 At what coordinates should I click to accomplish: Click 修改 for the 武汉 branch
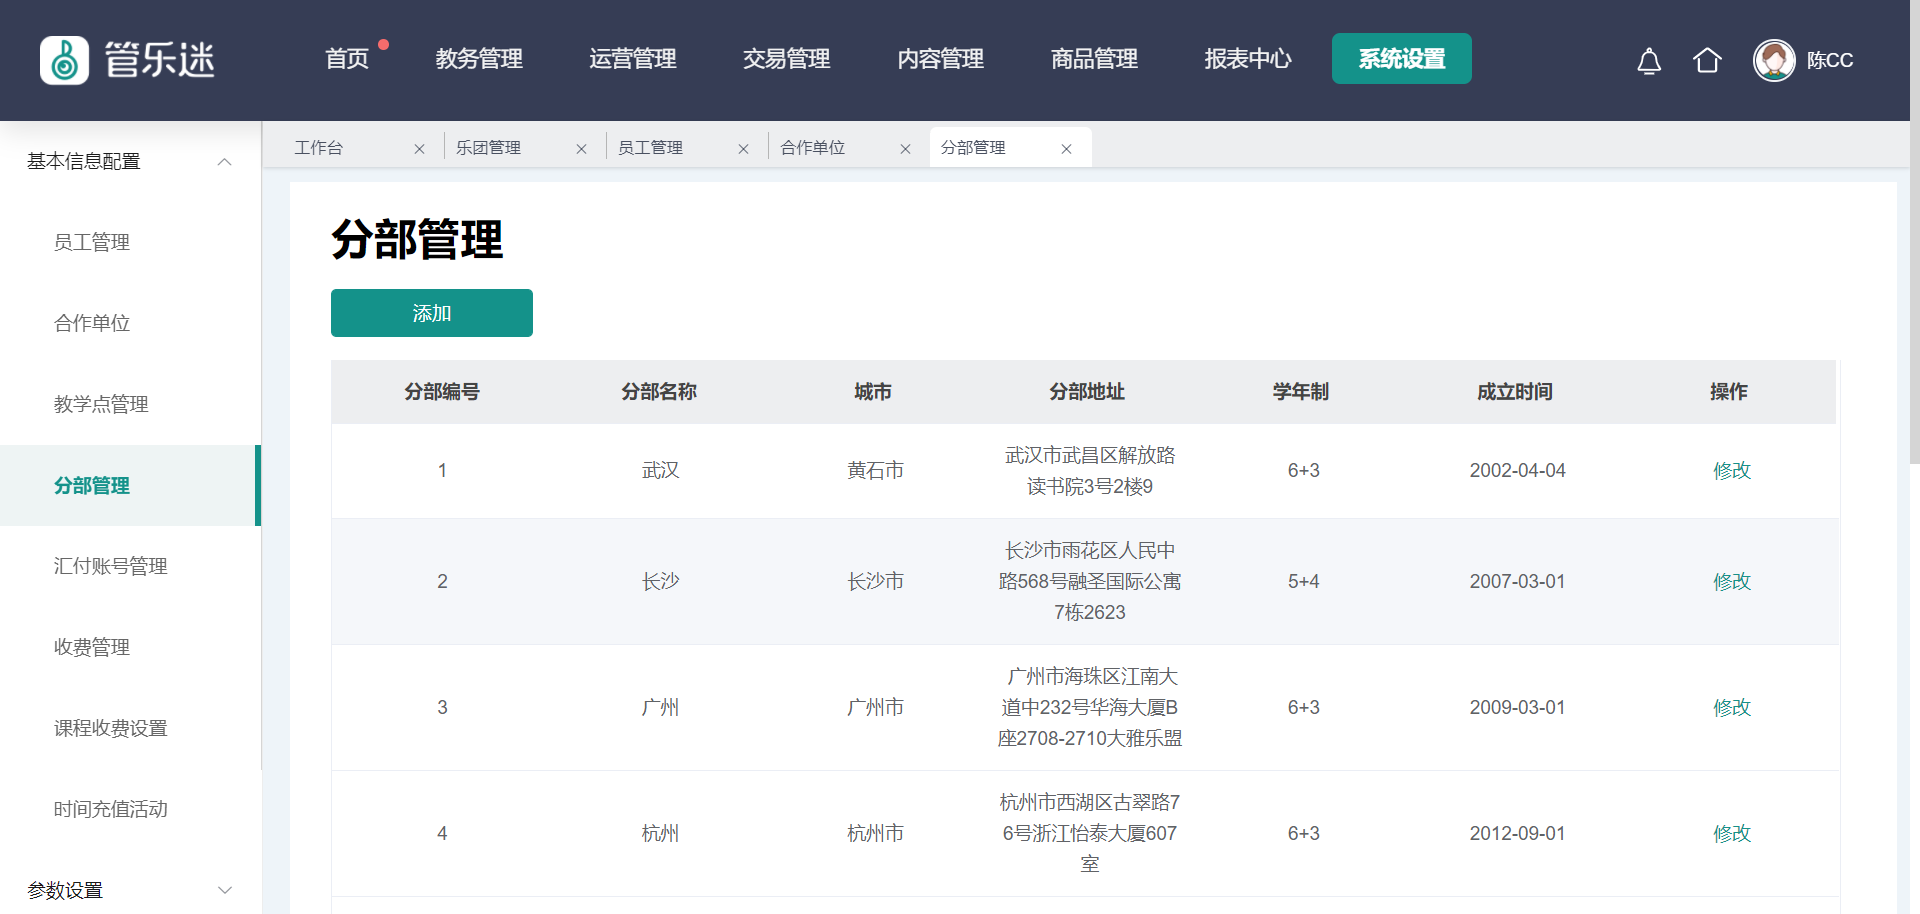[1731, 471]
